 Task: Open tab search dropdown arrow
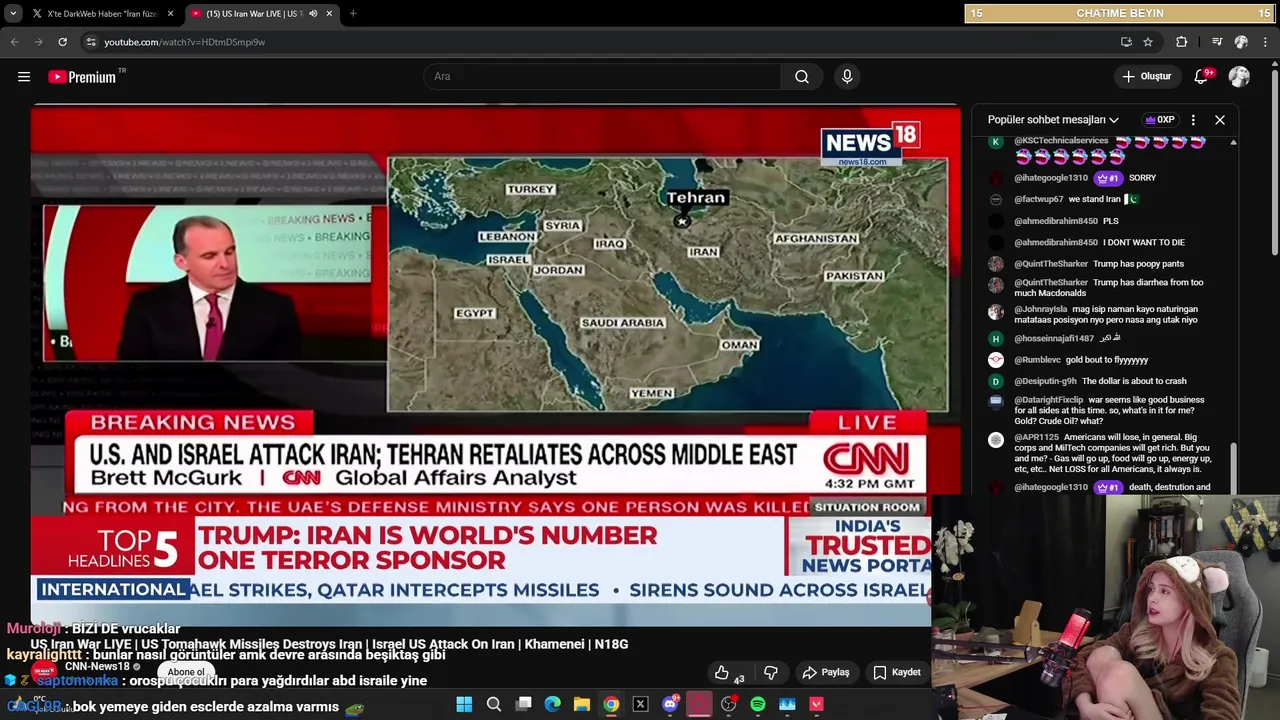pyautogui.click(x=13, y=14)
